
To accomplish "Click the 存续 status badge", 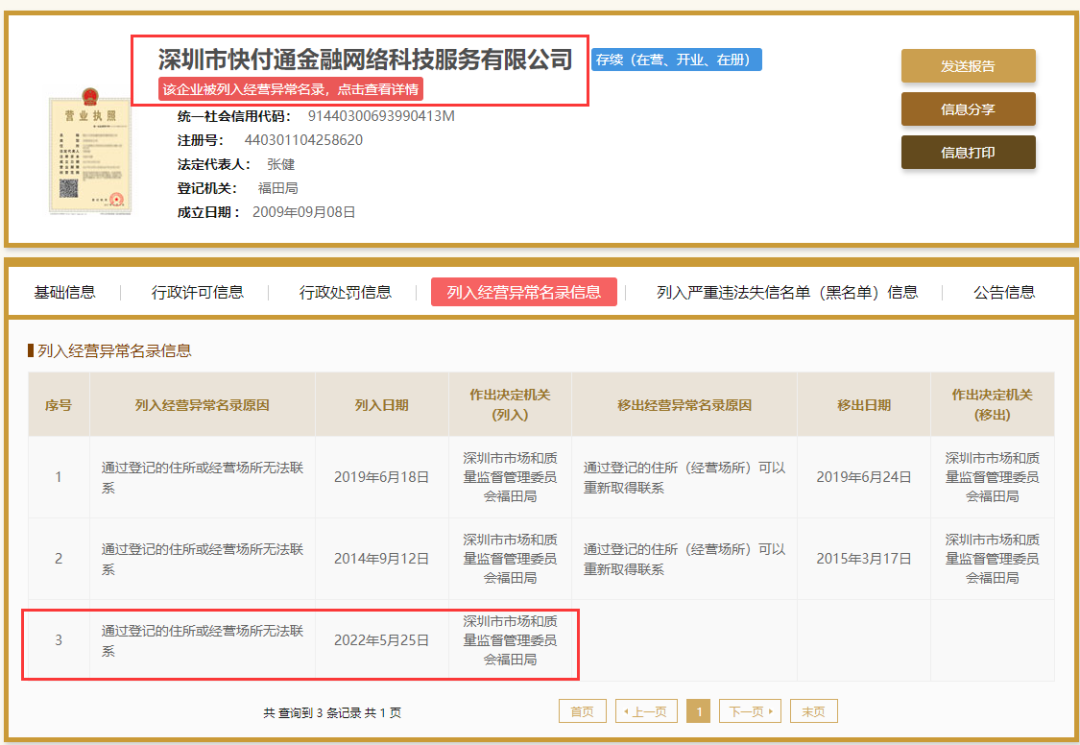I will pyautogui.click(x=676, y=60).
